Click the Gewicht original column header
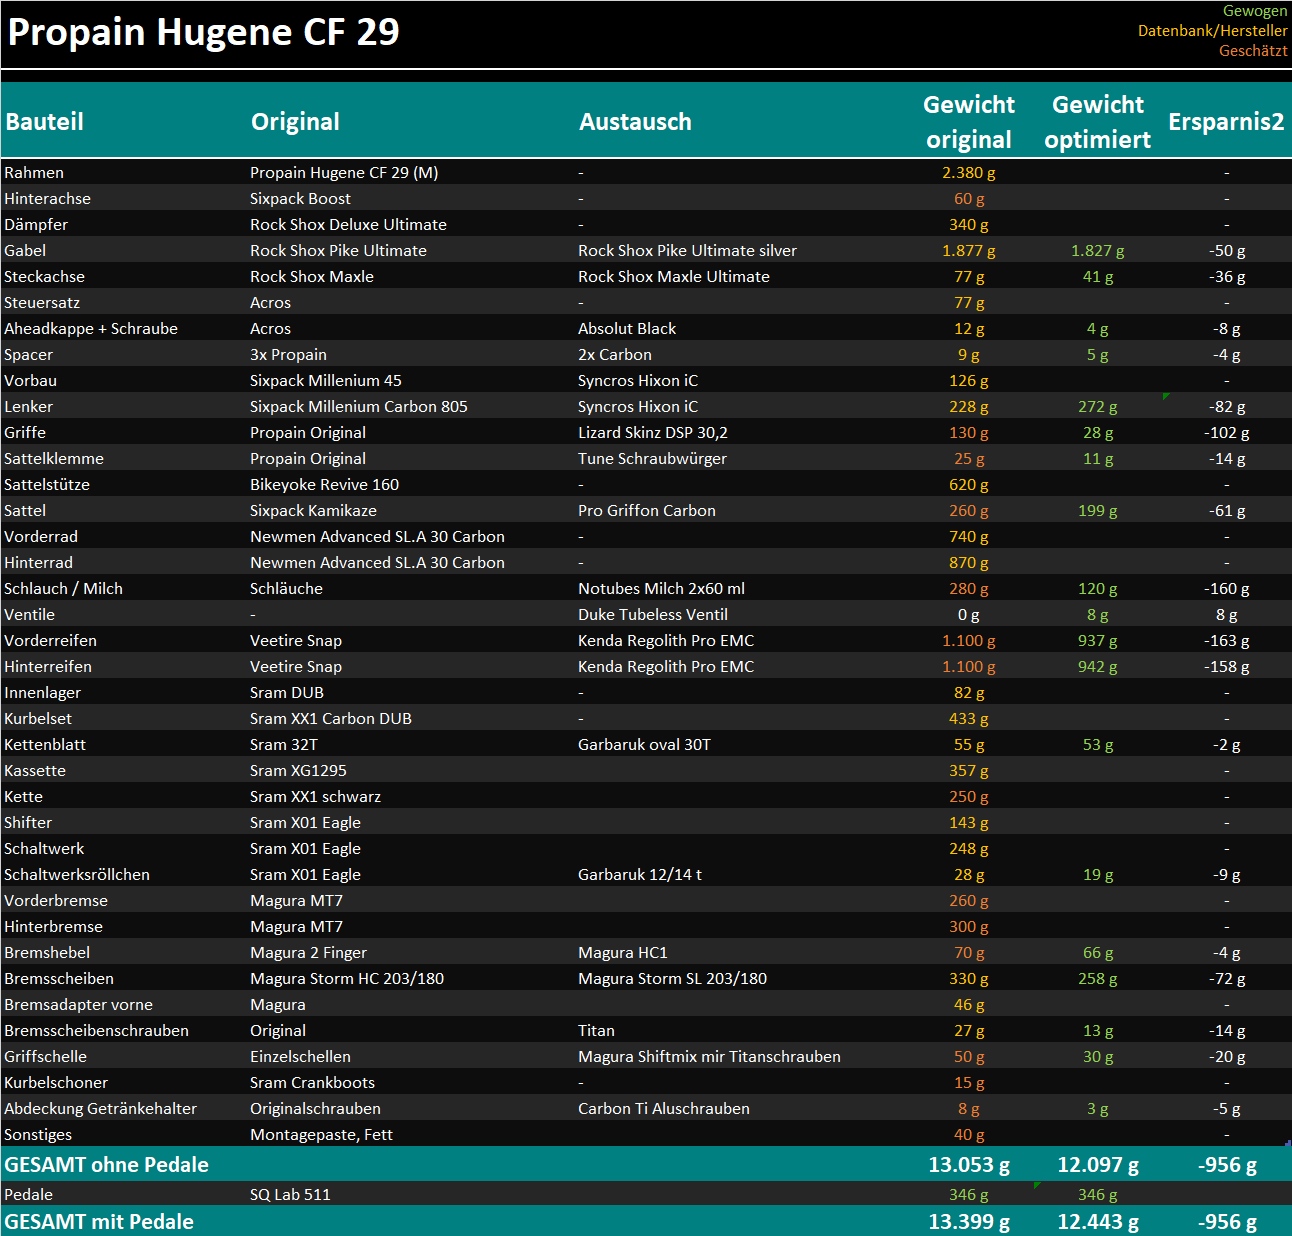 tap(969, 122)
